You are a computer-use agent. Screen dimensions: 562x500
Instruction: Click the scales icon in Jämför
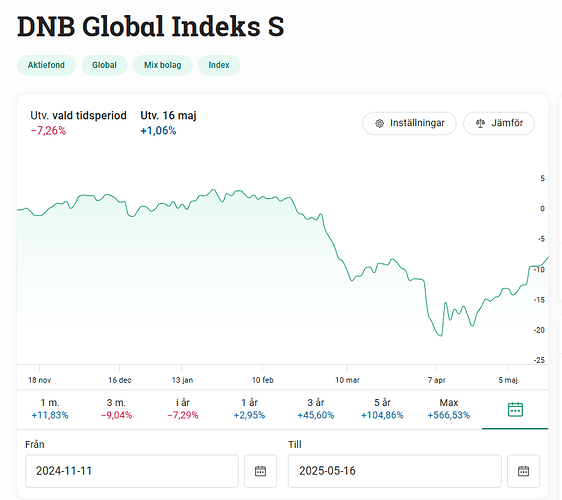(x=480, y=124)
